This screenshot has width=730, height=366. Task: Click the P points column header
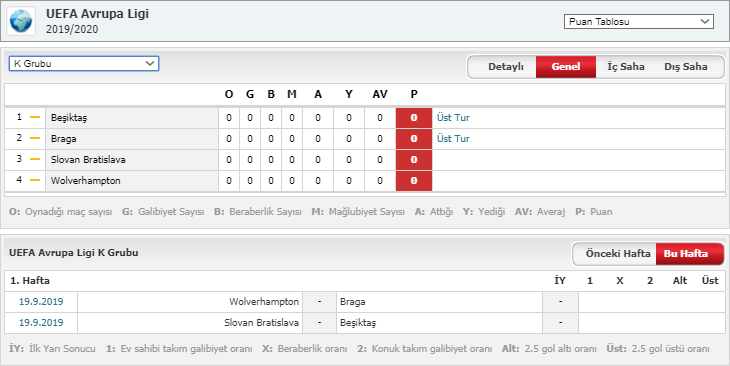414,95
